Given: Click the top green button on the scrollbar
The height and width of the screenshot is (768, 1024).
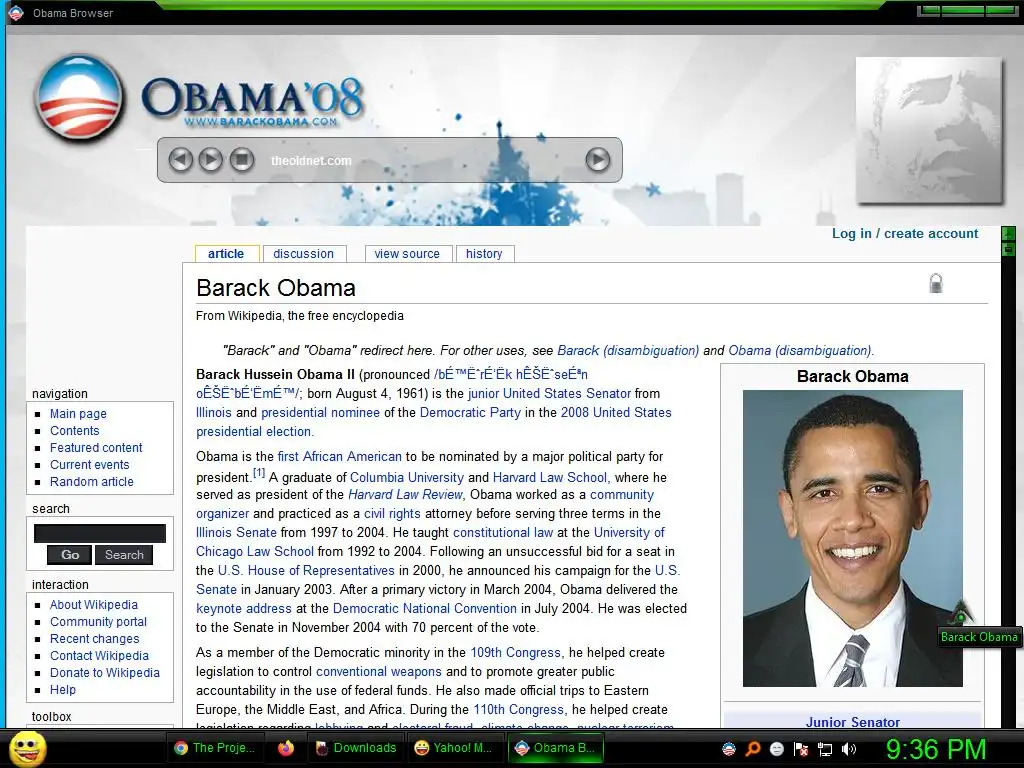Looking at the screenshot, I should [x=1008, y=233].
